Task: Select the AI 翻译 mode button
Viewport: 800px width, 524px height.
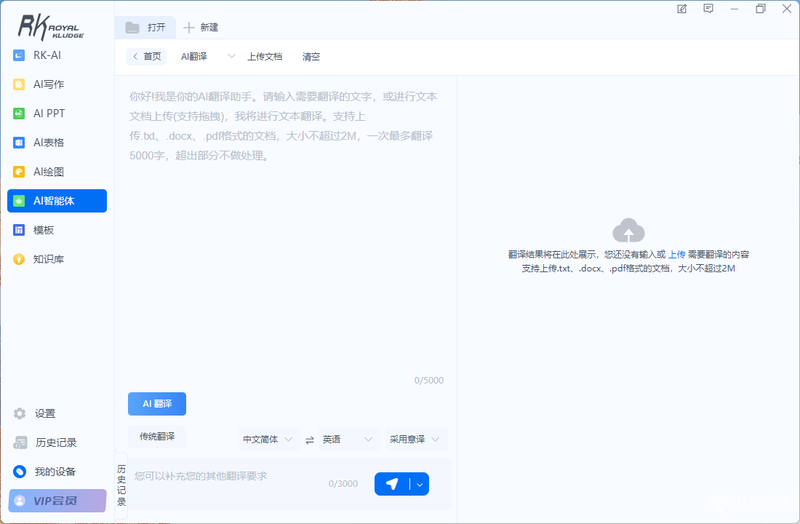Action: point(157,404)
